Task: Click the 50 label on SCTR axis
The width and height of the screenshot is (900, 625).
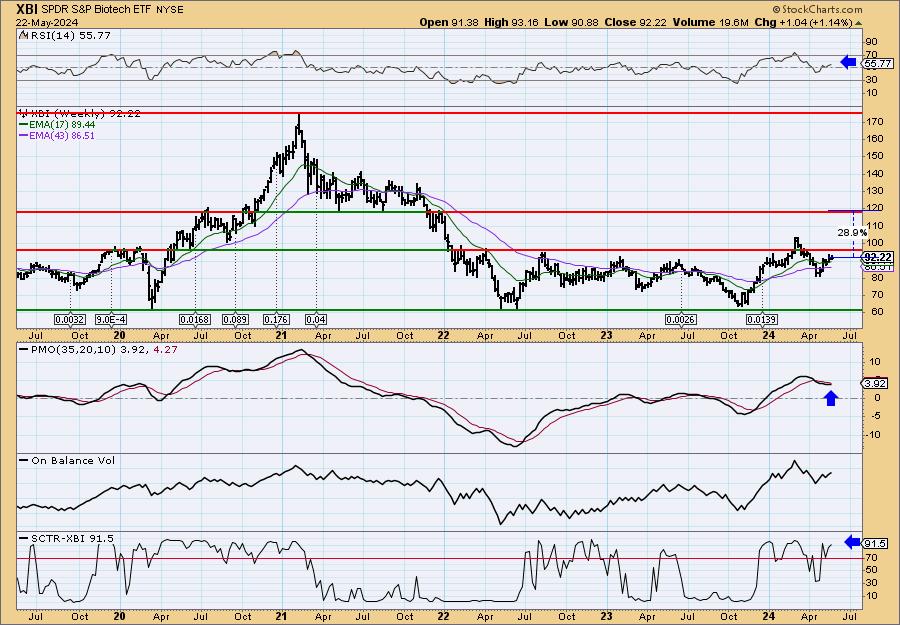Action: click(871, 570)
